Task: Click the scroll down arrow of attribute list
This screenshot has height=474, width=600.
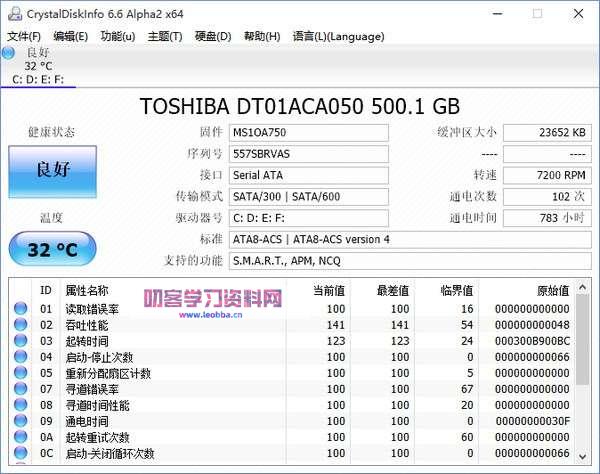Action: tap(582, 456)
